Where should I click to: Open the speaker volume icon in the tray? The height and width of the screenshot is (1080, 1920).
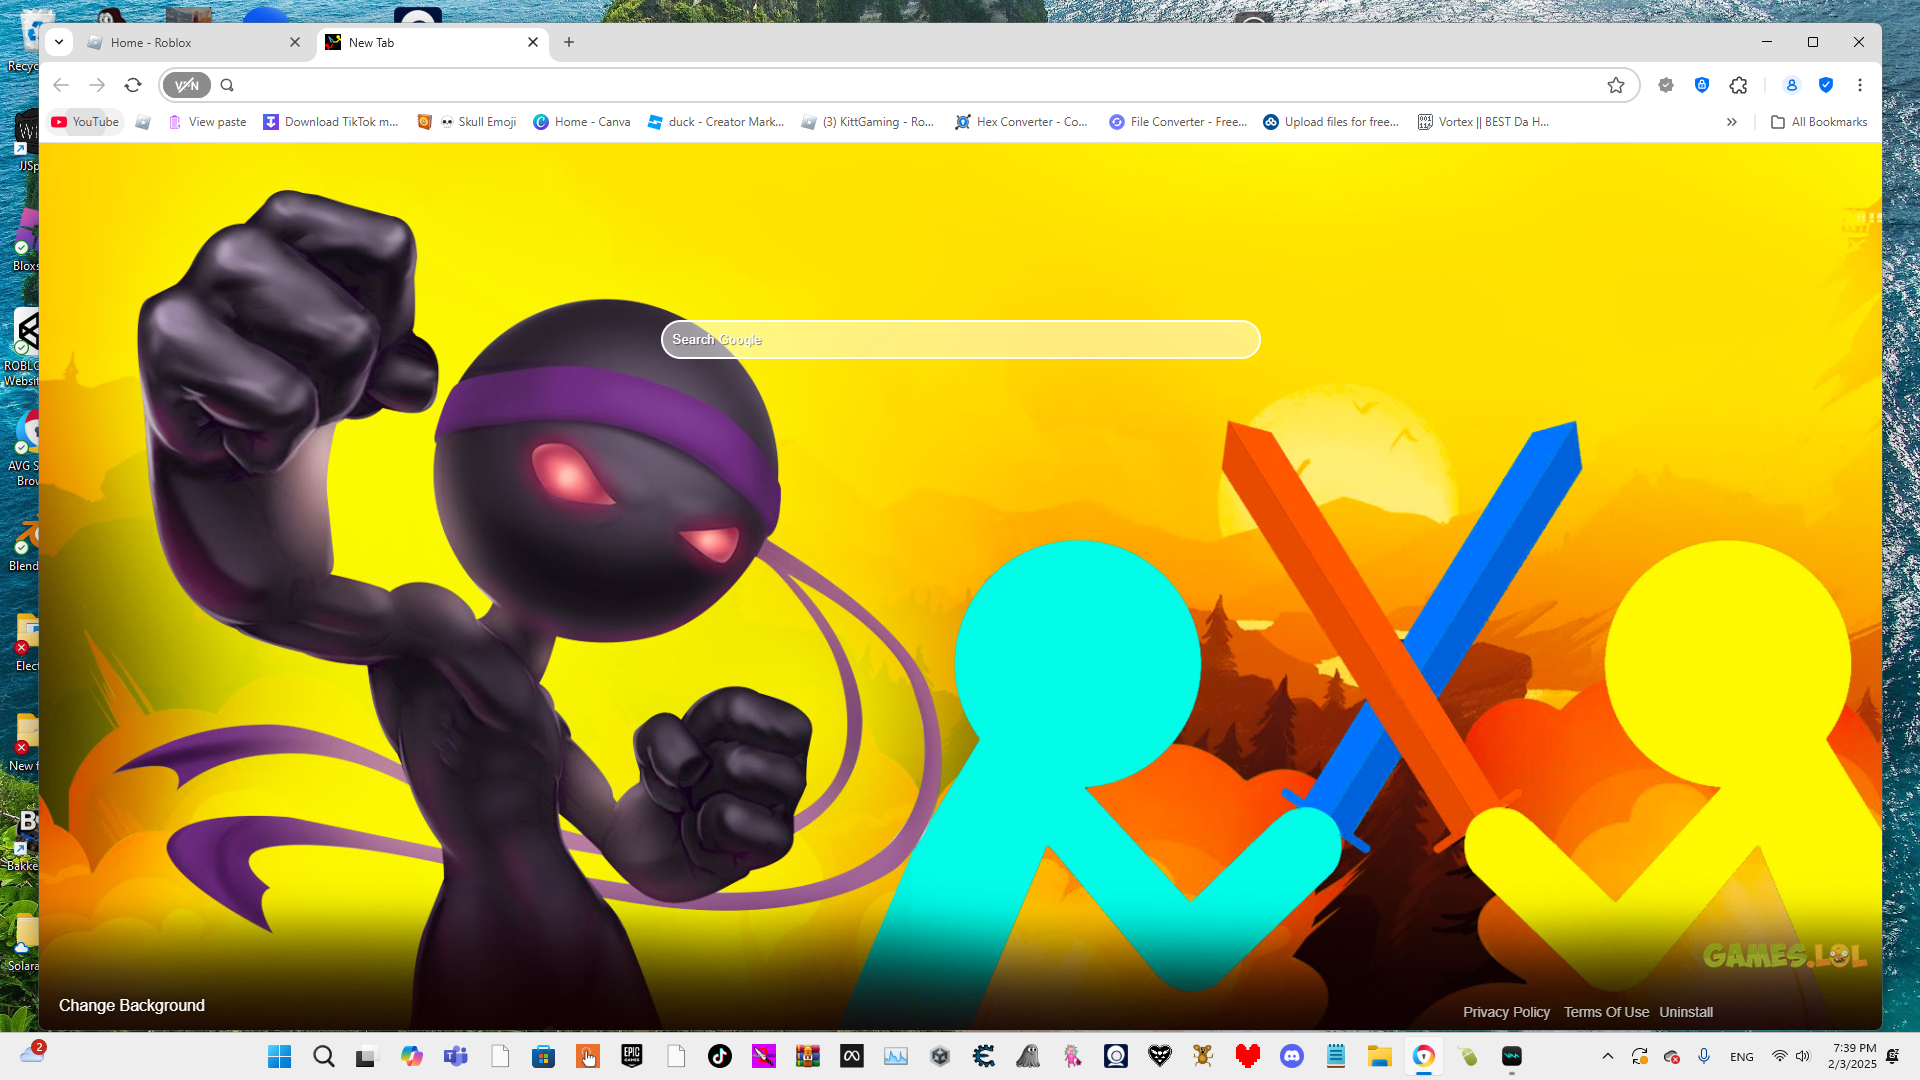1803,1056
